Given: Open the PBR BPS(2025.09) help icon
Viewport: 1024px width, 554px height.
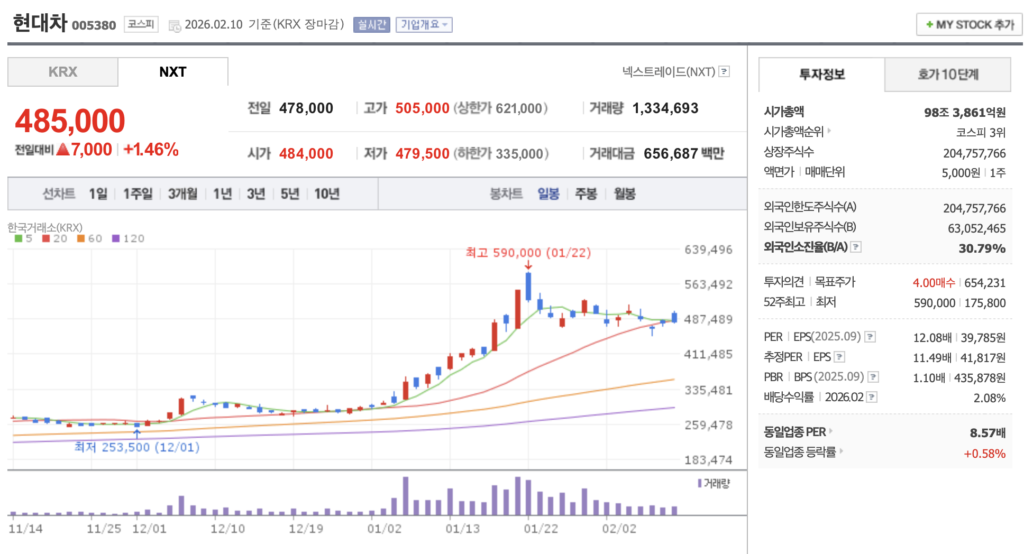Looking at the screenshot, I should 873,376.
